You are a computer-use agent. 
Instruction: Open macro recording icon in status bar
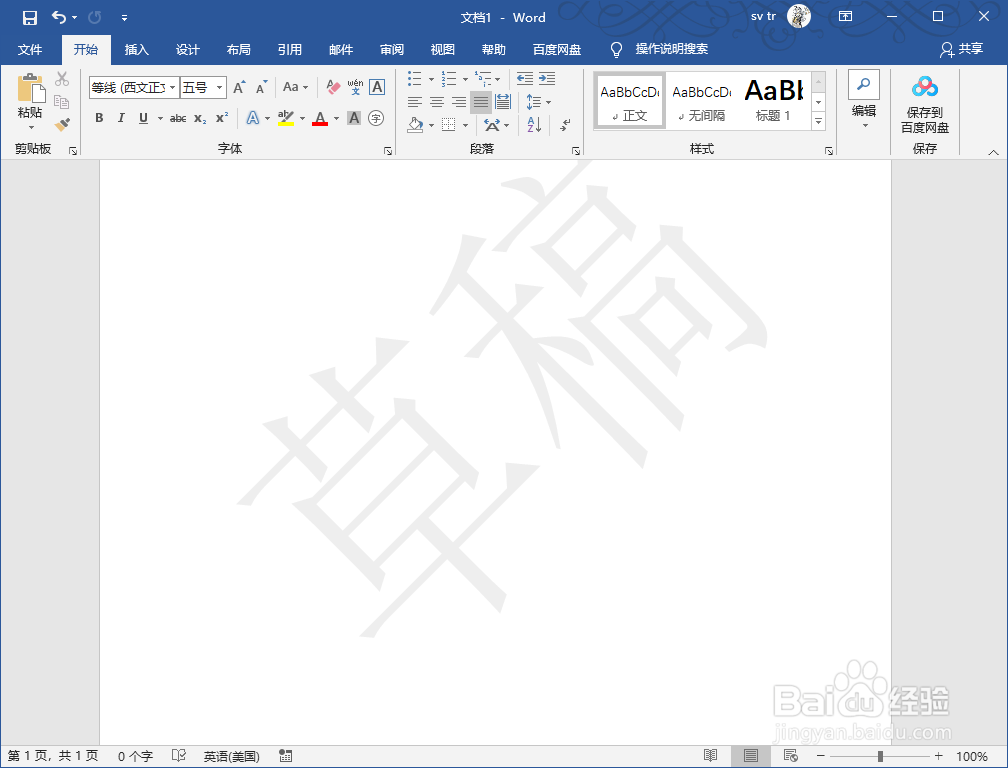[286, 756]
